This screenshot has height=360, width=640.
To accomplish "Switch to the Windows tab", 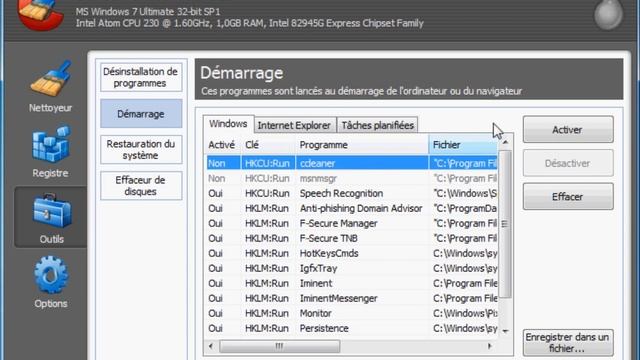I will (x=228, y=124).
